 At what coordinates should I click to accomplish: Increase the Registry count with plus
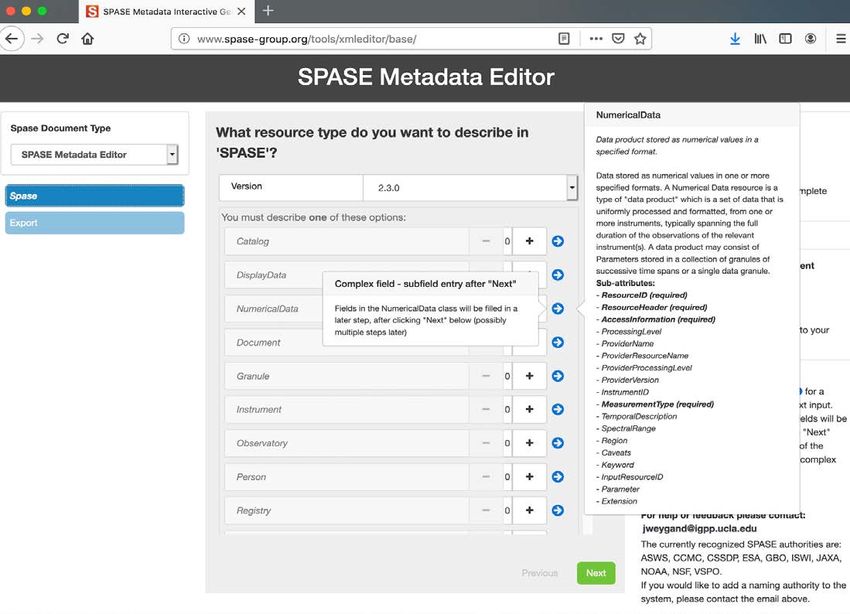pyautogui.click(x=529, y=510)
